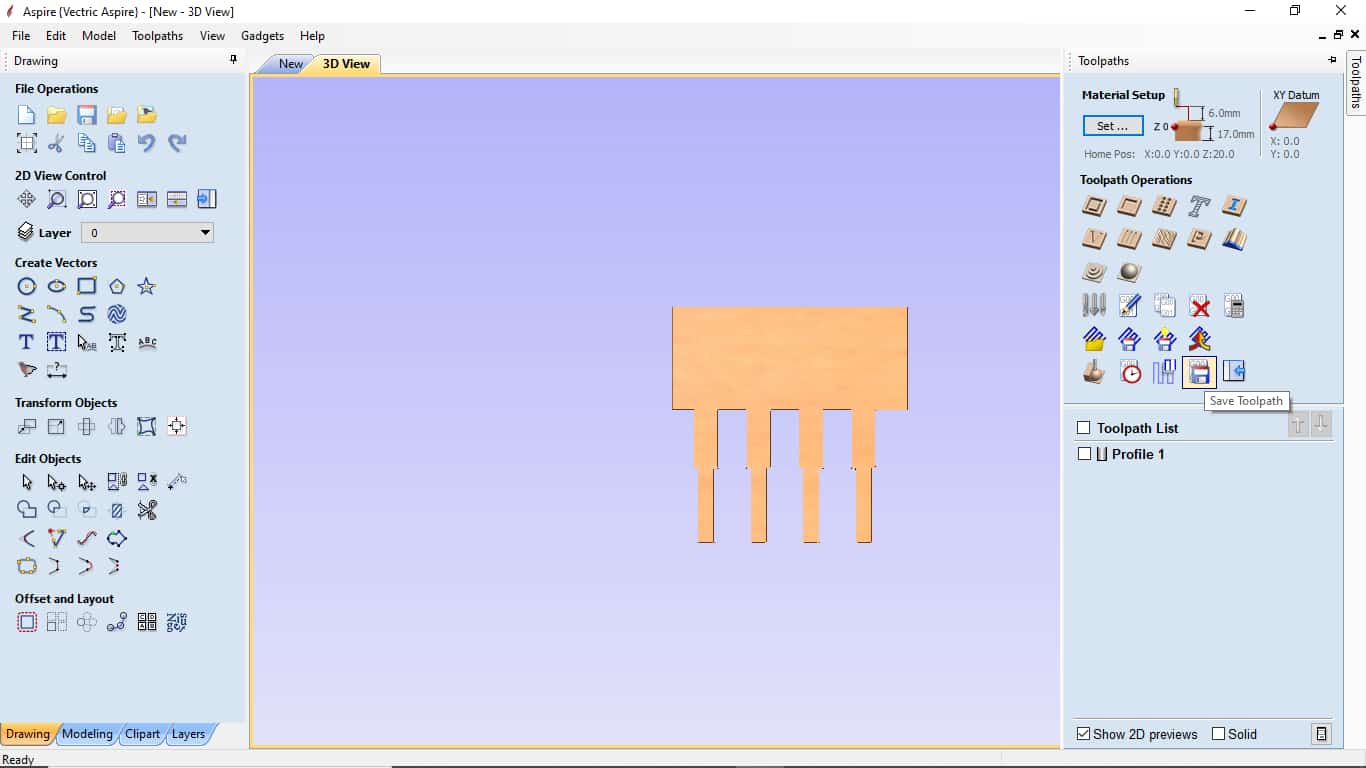Click the XY Datum material thumbnail
Viewport: 1366px width, 768px height.
coord(1294,117)
